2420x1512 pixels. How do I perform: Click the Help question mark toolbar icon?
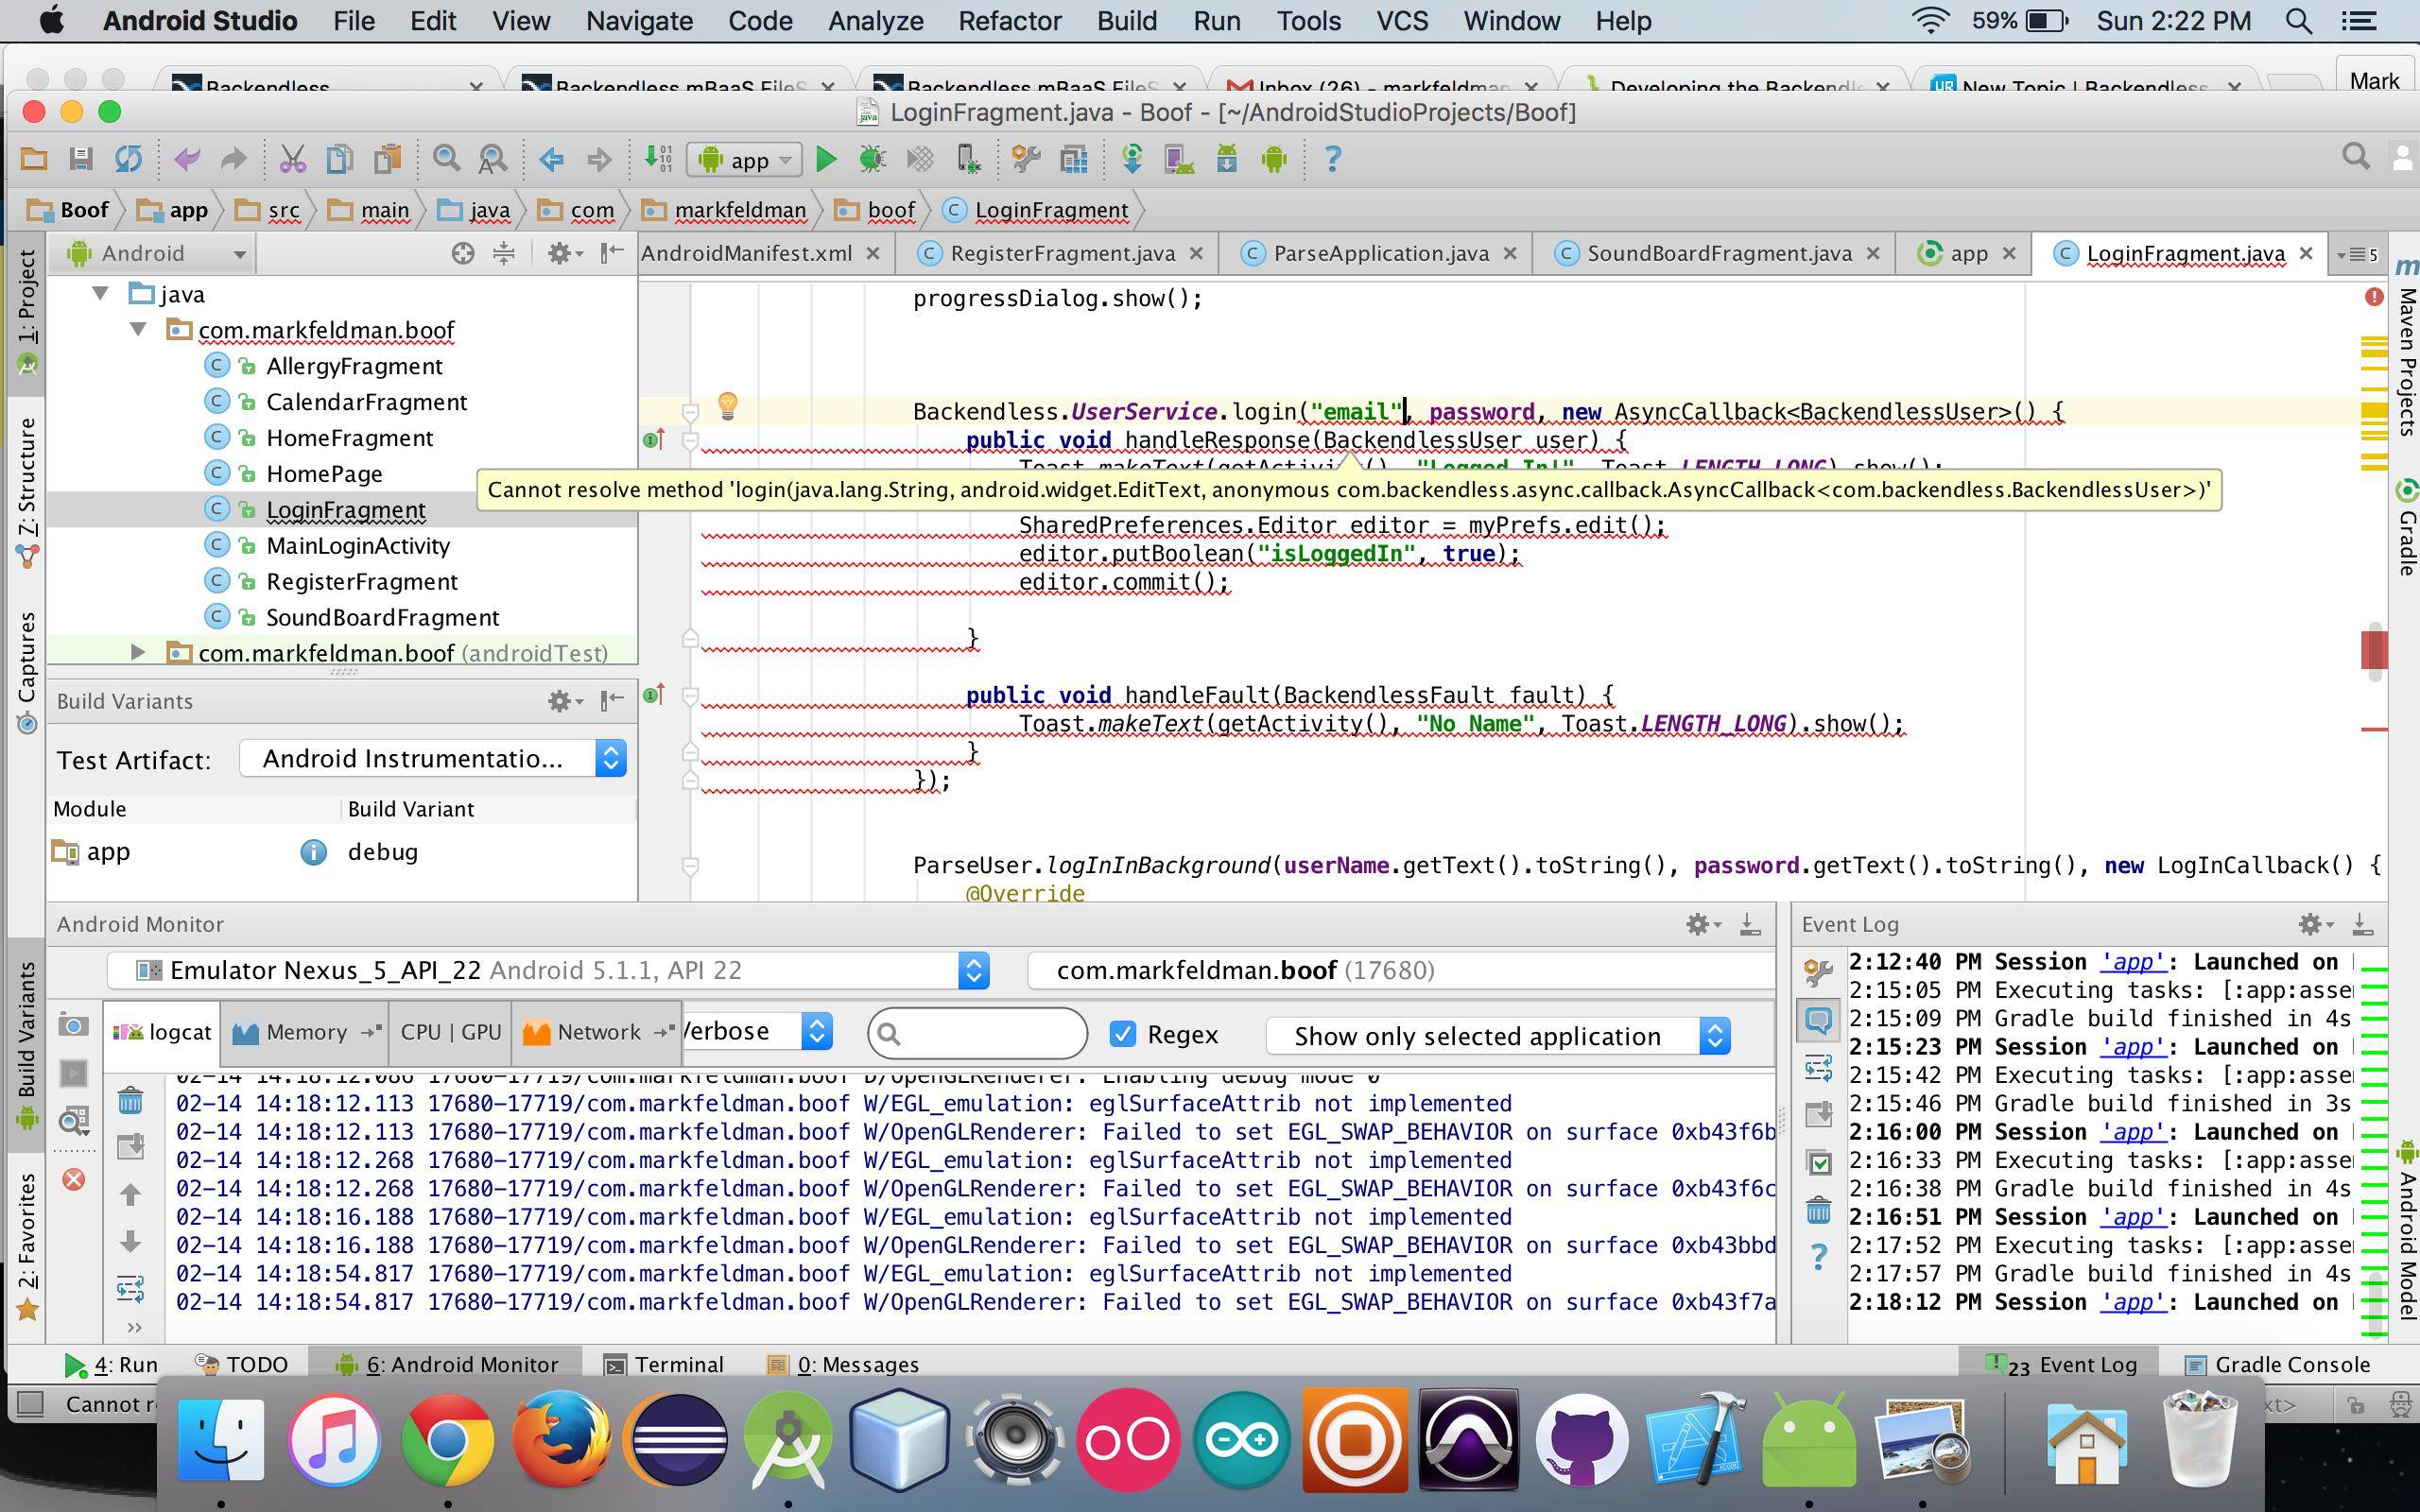(x=1332, y=159)
